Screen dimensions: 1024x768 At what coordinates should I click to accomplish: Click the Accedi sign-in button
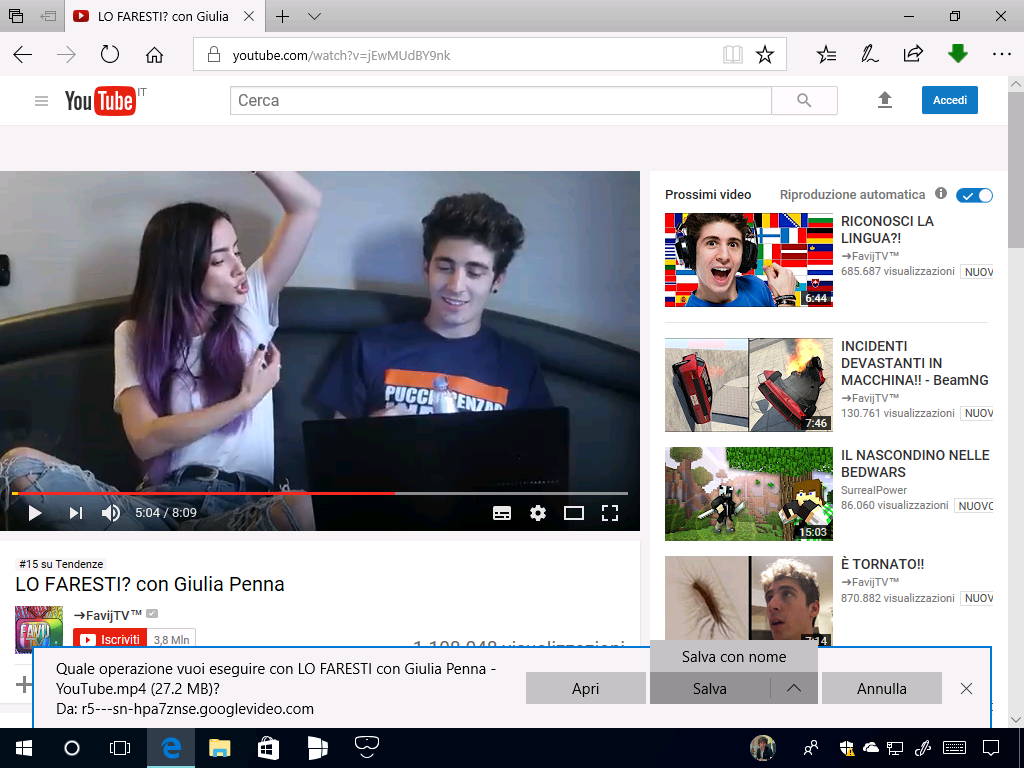950,100
